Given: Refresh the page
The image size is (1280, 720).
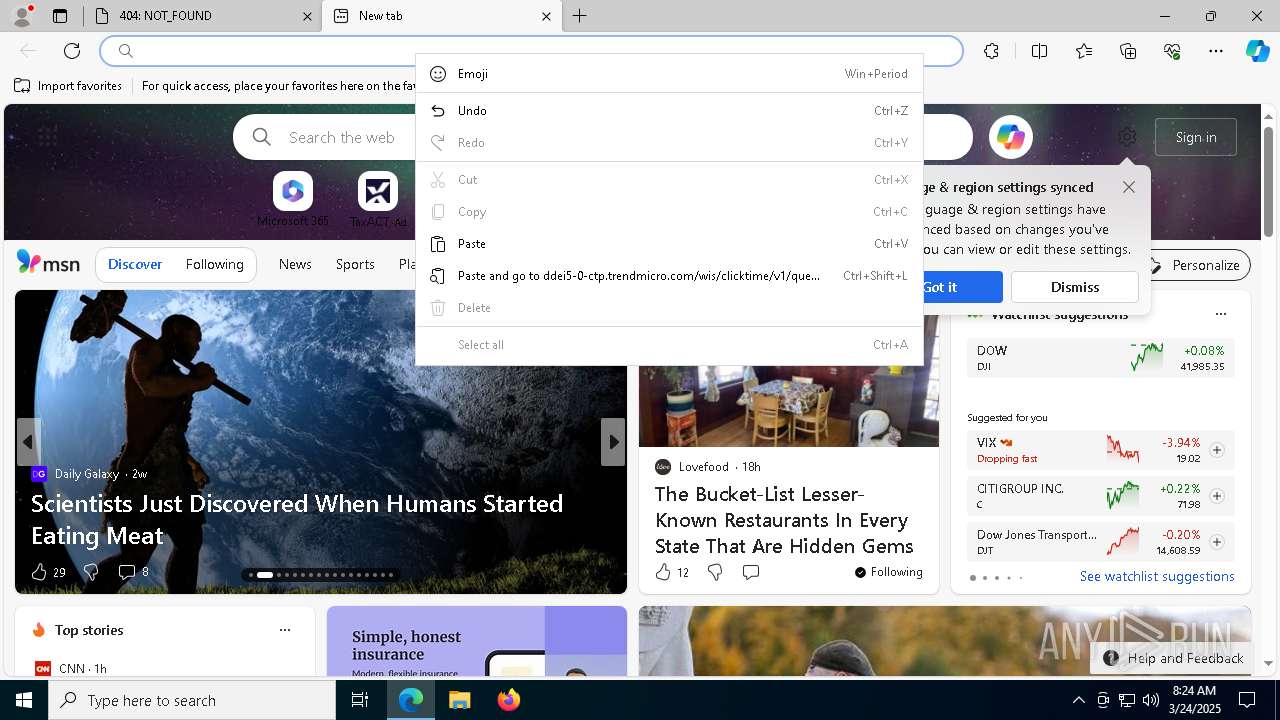Looking at the screenshot, I should [72, 51].
